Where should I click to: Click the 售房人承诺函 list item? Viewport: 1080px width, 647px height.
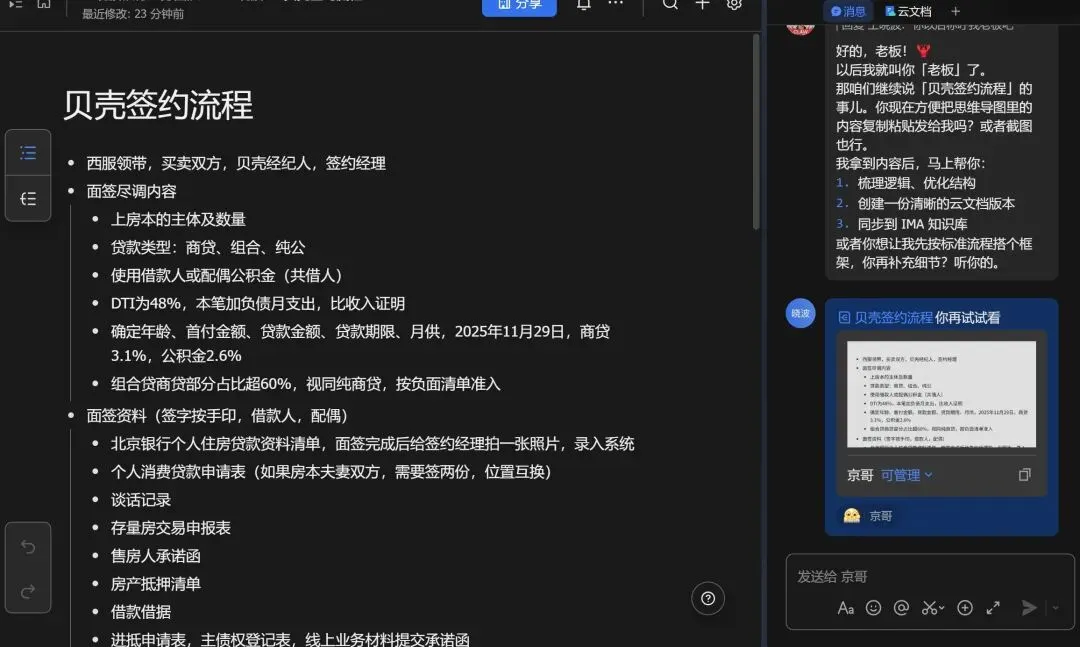[x=156, y=556]
